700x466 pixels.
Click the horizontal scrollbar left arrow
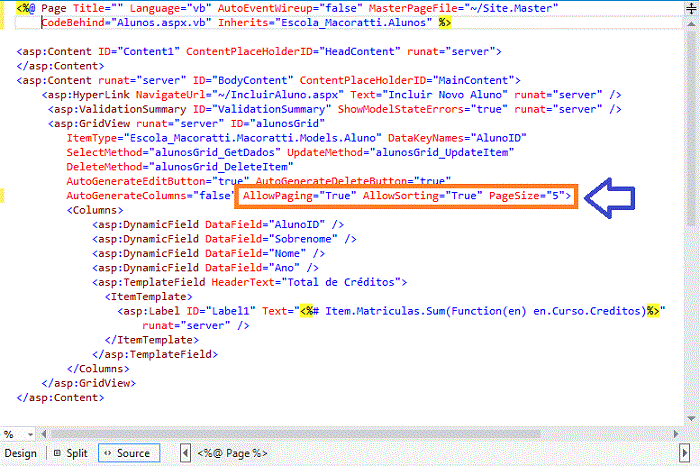coord(44,434)
